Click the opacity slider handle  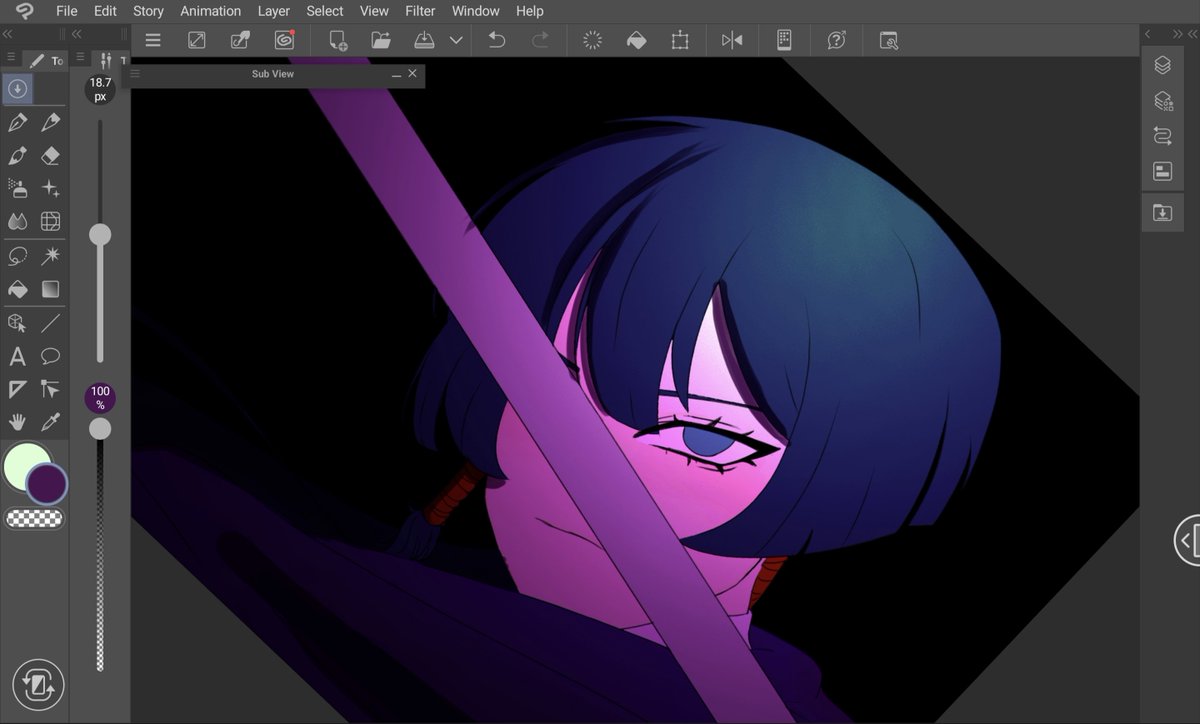(100, 429)
